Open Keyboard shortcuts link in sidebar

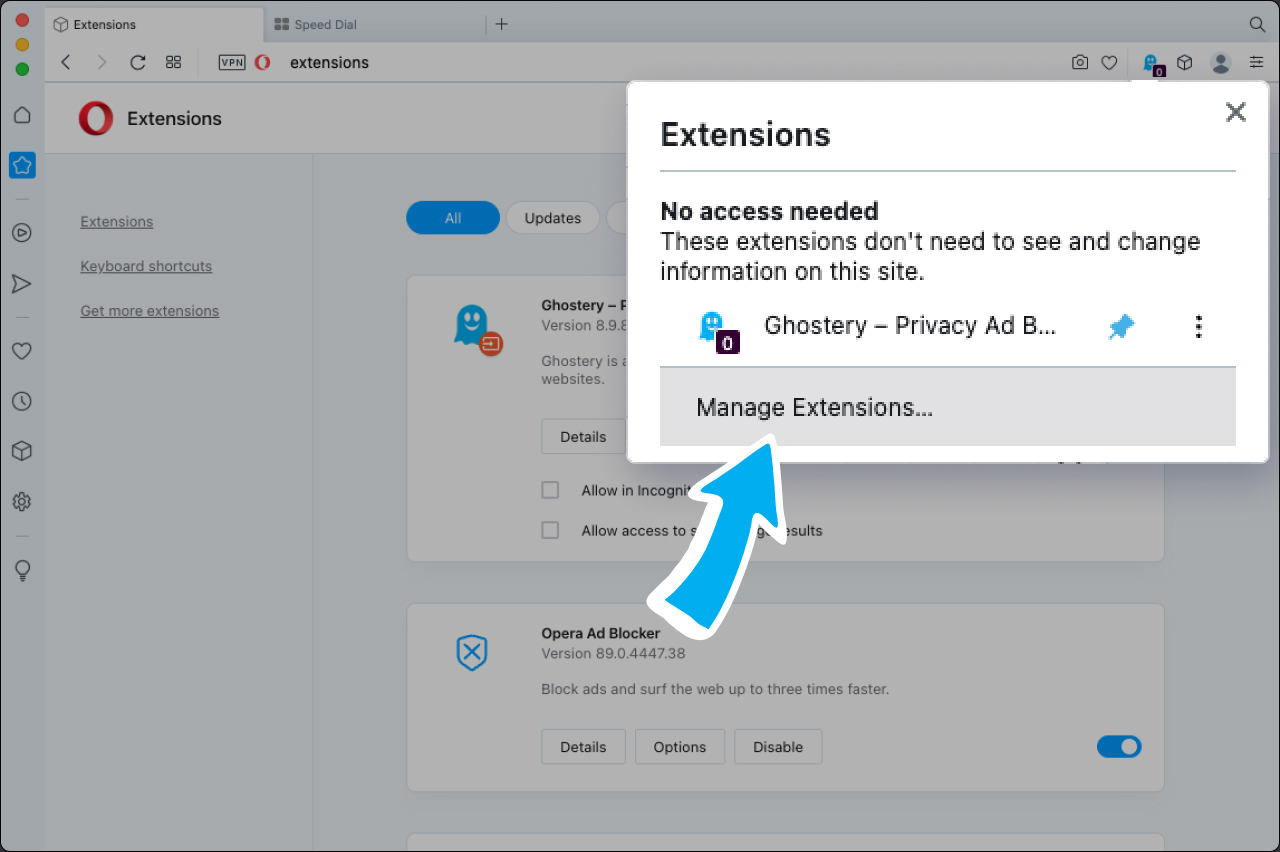(146, 266)
